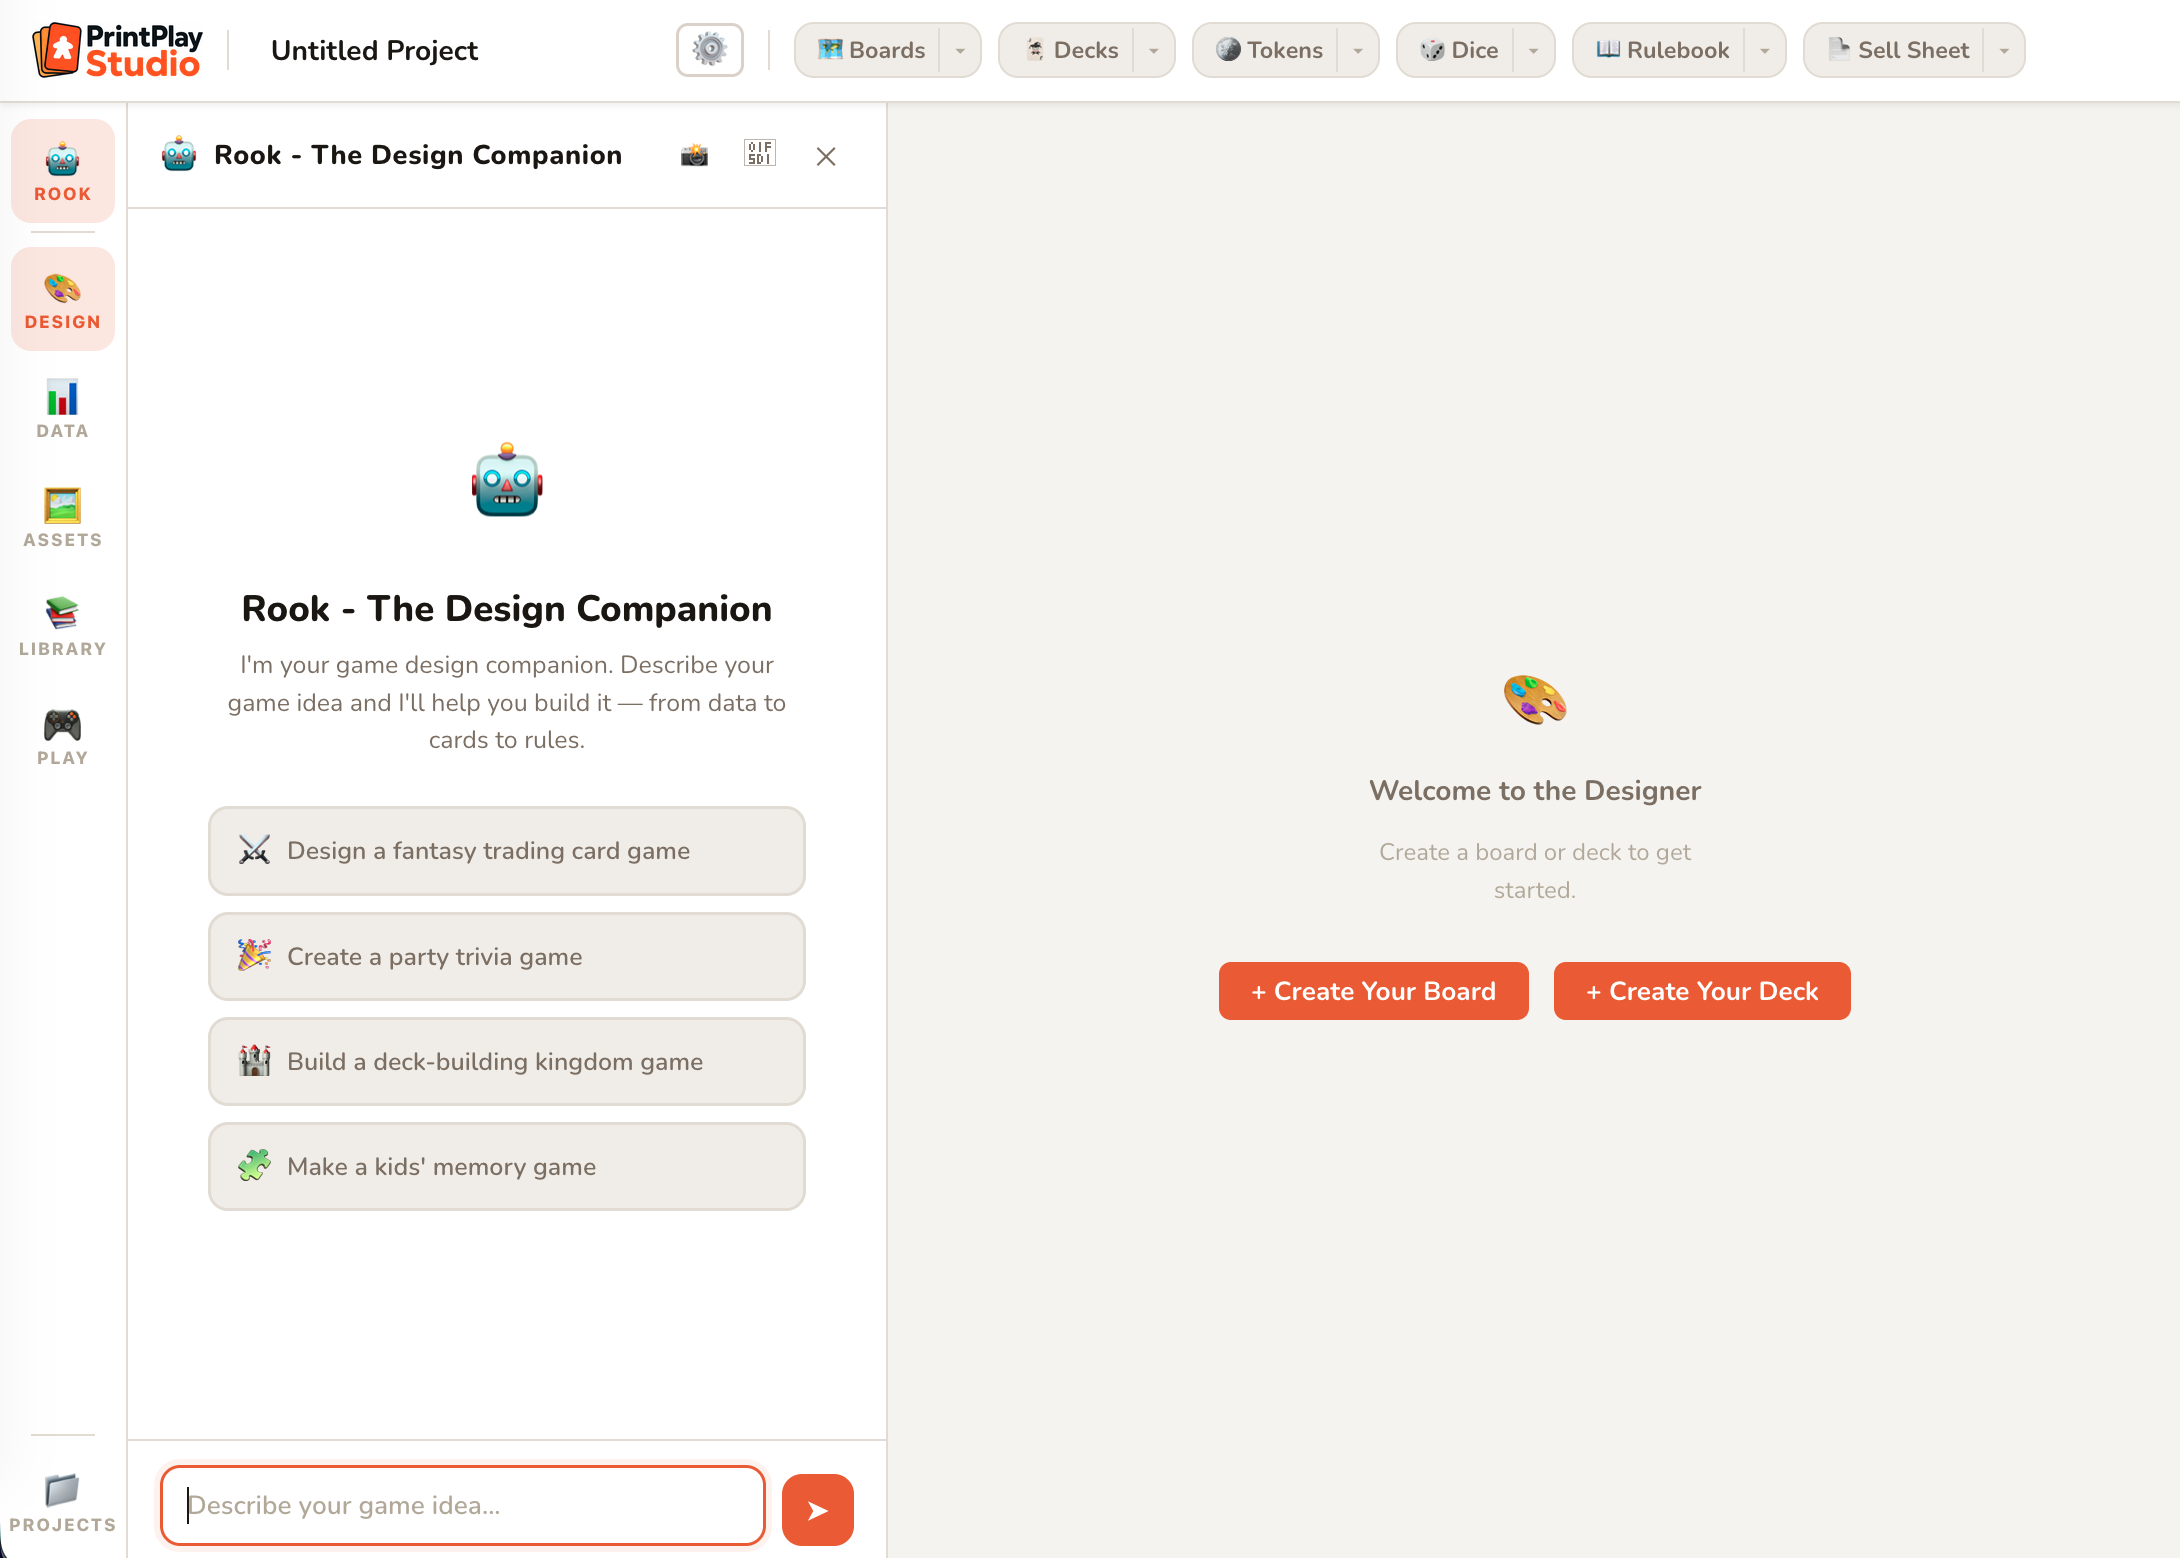Open the Library sidebar section

[x=62, y=626]
